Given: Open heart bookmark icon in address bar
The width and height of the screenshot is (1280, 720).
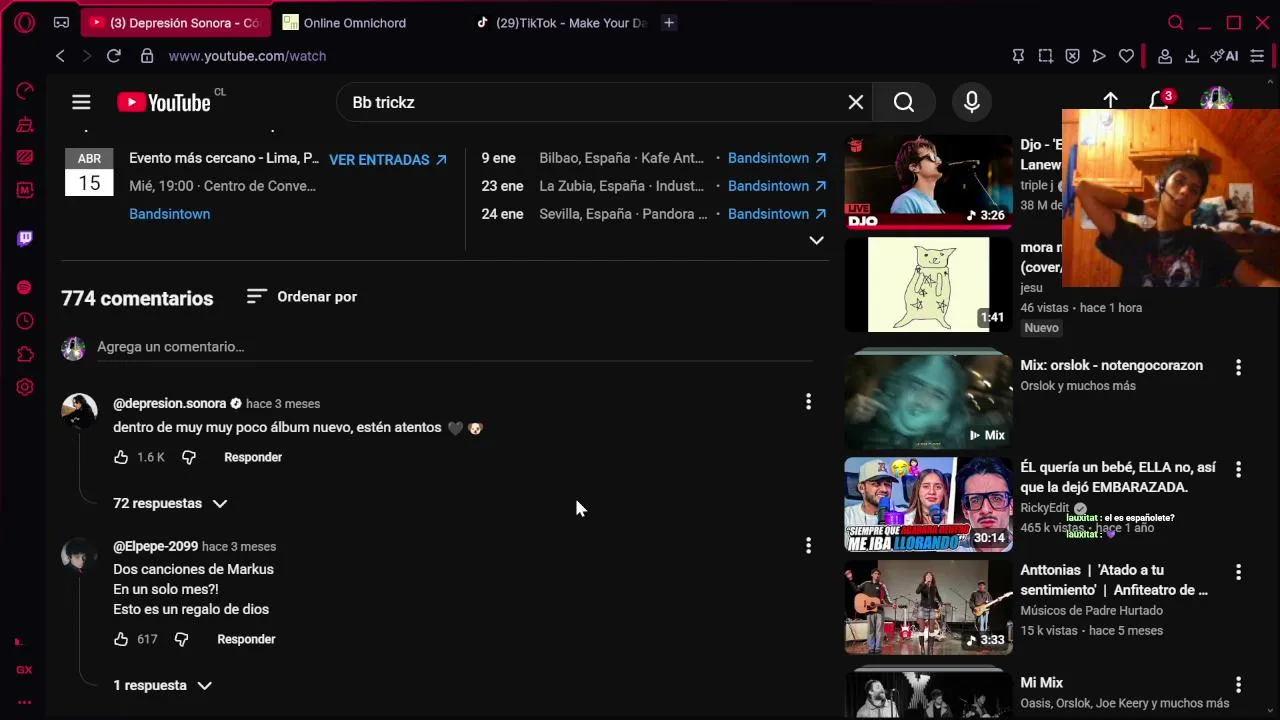Looking at the screenshot, I should 1126,56.
